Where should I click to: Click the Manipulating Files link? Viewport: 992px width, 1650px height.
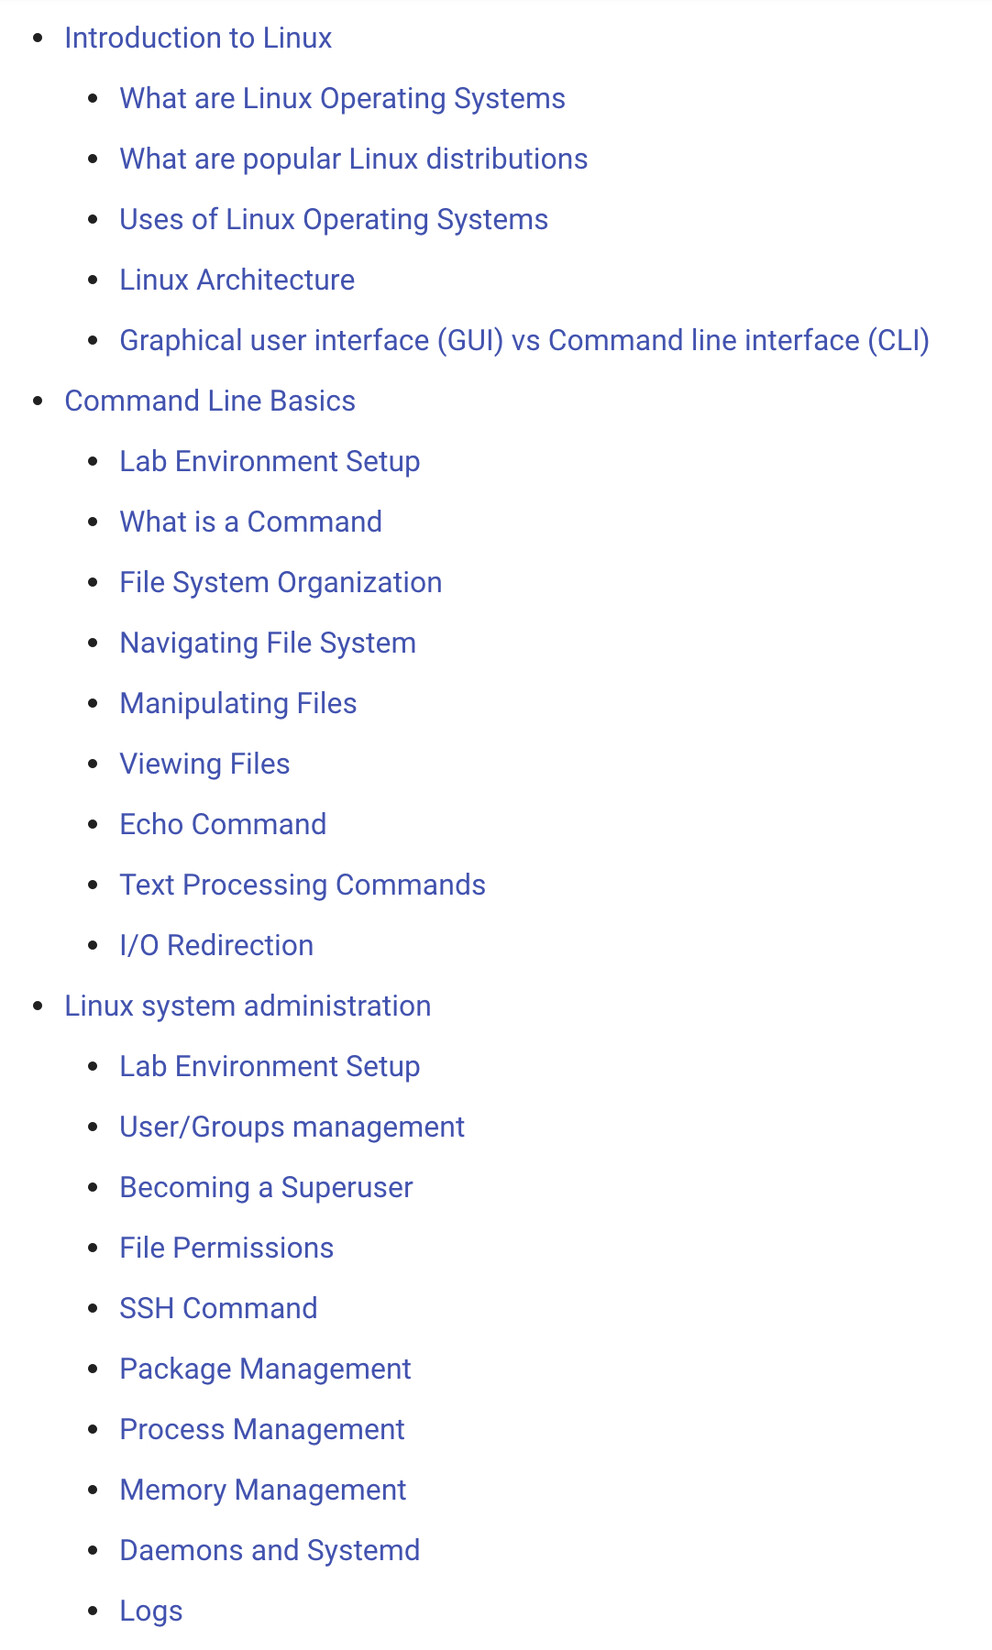click(238, 704)
